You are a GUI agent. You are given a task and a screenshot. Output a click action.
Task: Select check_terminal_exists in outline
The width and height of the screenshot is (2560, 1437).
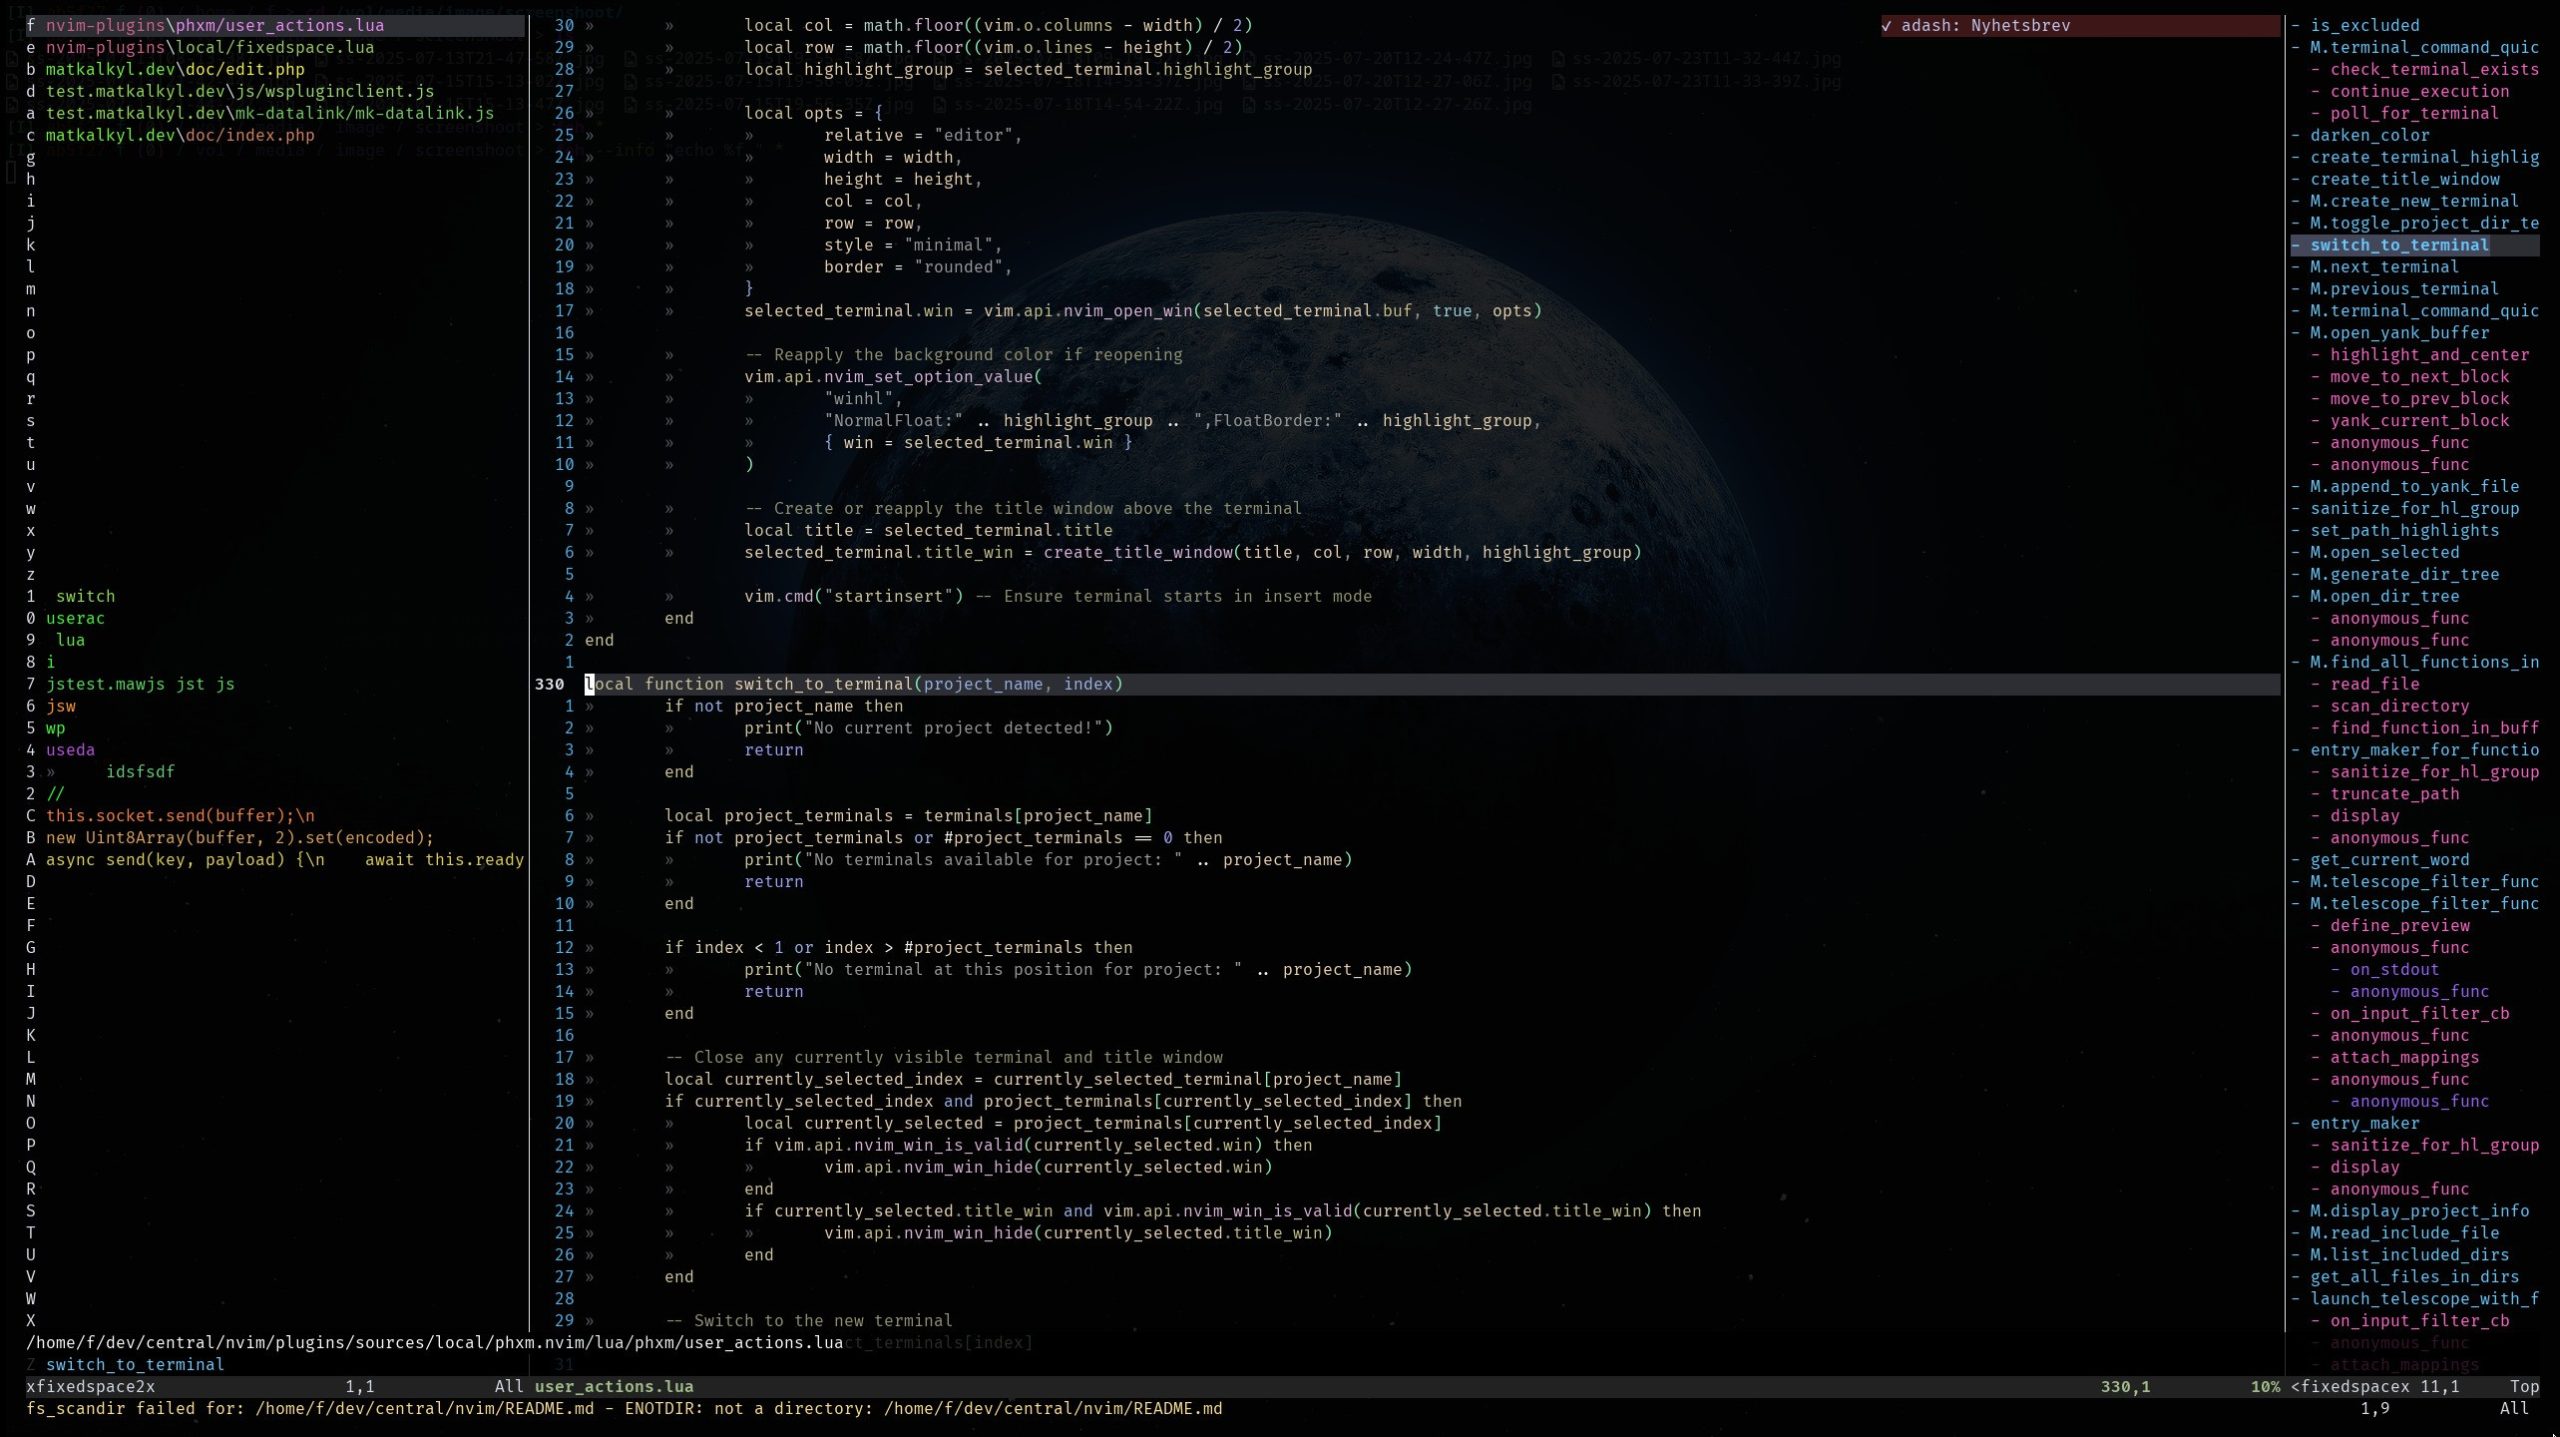[2434, 69]
